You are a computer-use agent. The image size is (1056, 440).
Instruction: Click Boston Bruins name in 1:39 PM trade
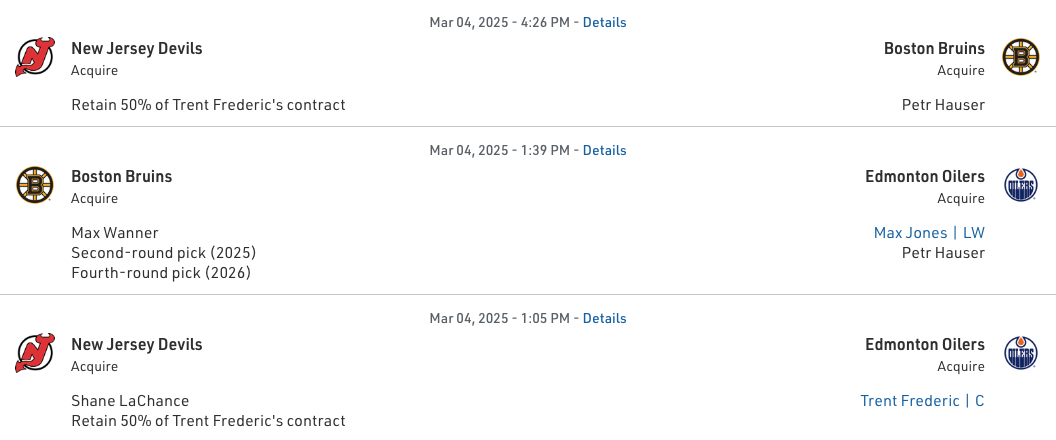tap(122, 176)
